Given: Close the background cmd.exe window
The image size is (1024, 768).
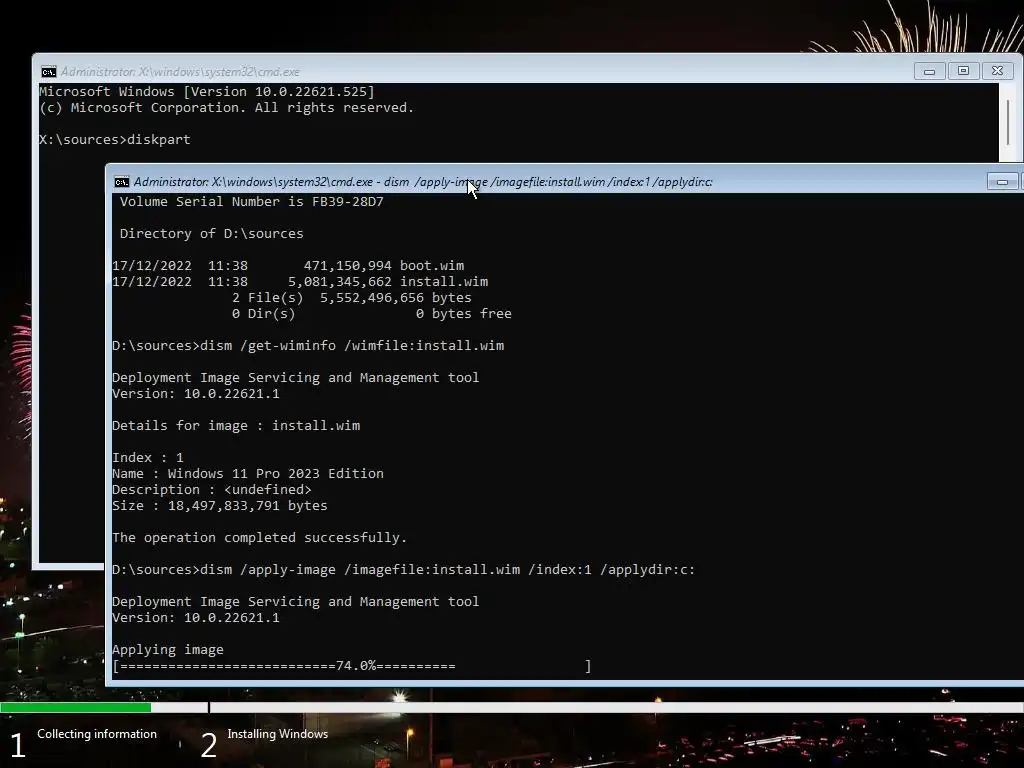Looking at the screenshot, I should point(997,71).
